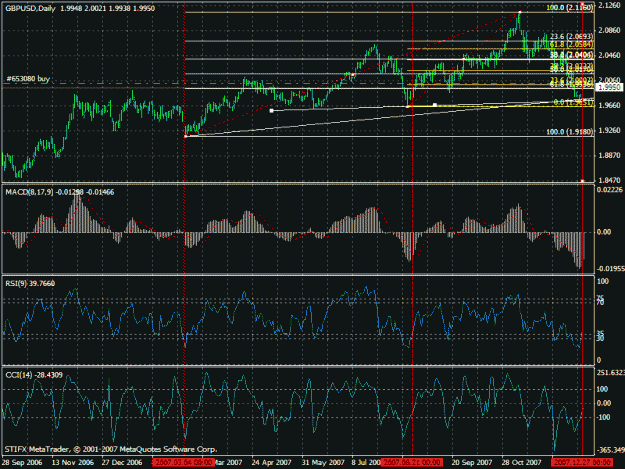This screenshot has height=469, width=625.
Task: Click the 1.9260 price scale value
Action: 610,130
